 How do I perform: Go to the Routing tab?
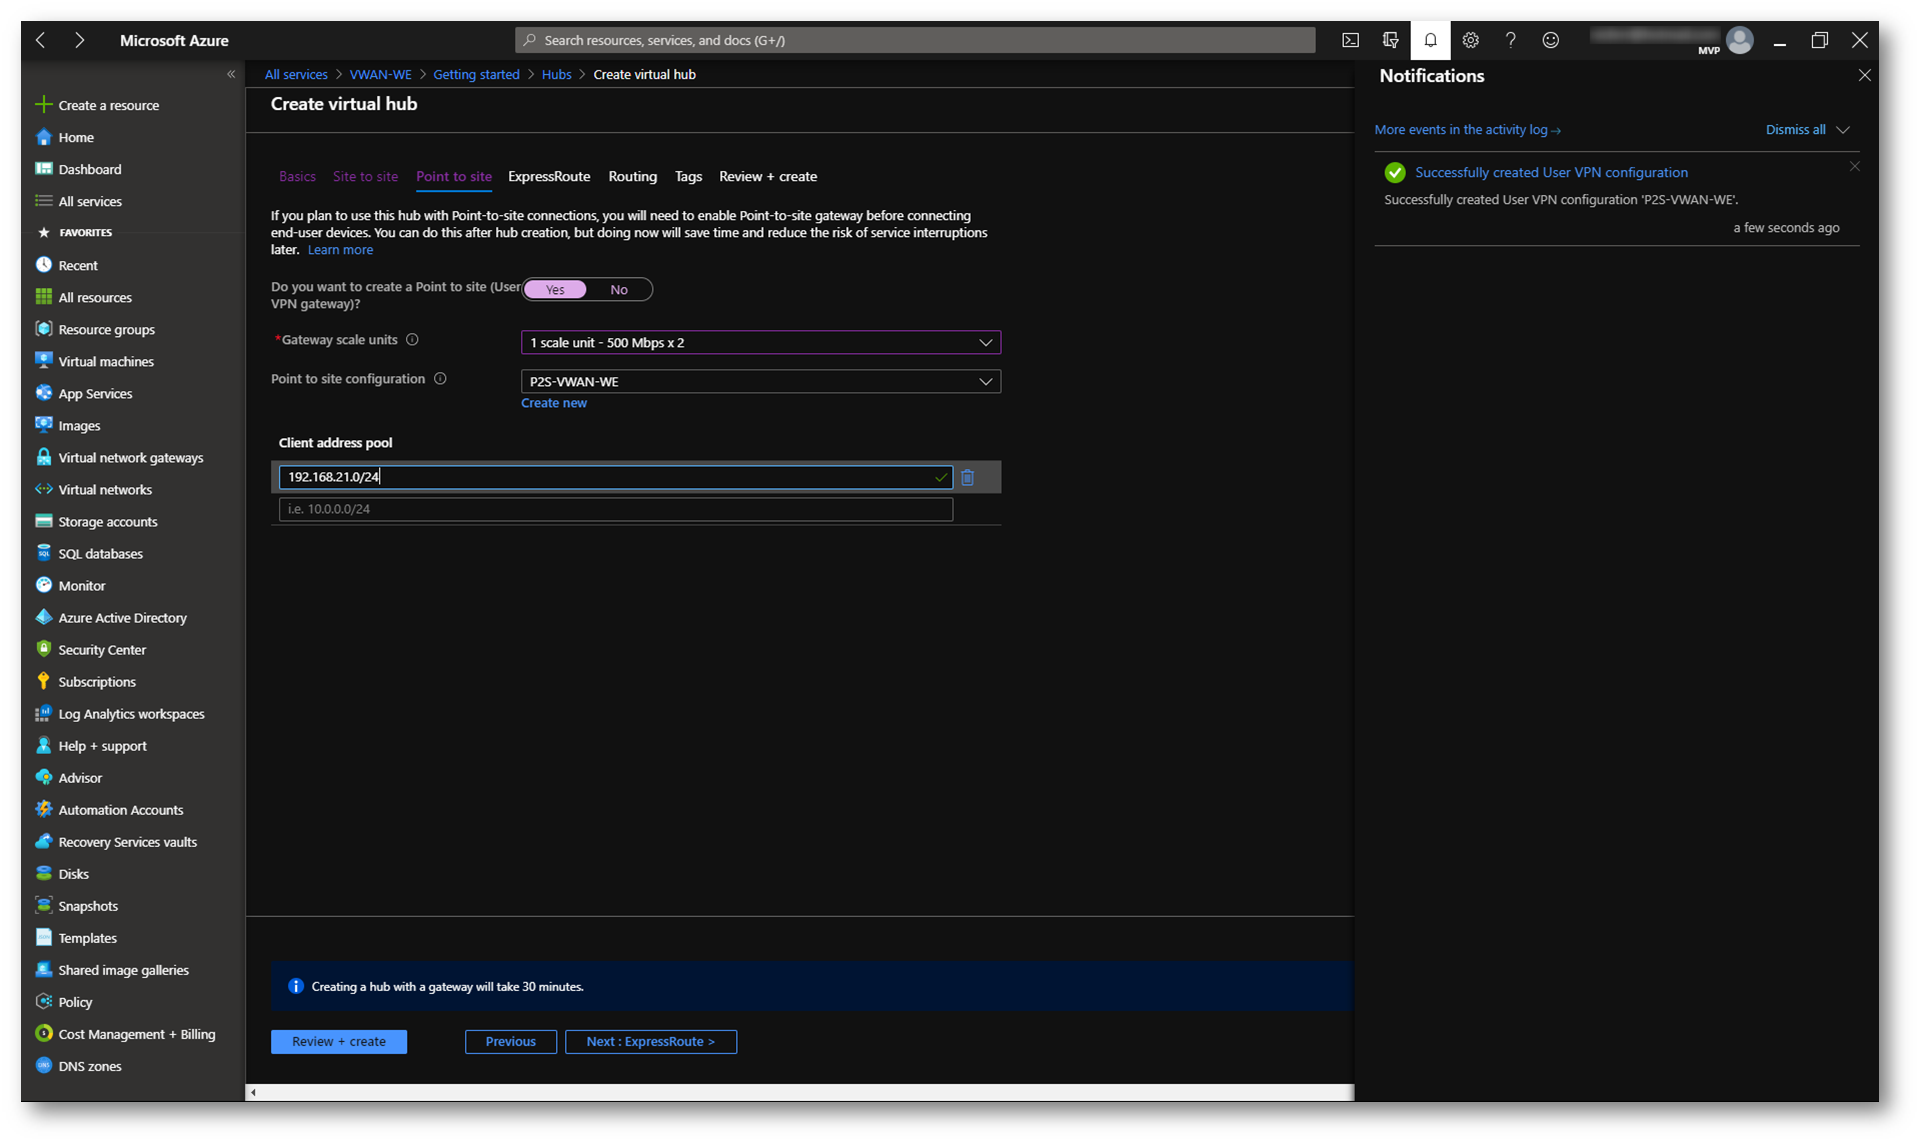[x=632, y=176]
